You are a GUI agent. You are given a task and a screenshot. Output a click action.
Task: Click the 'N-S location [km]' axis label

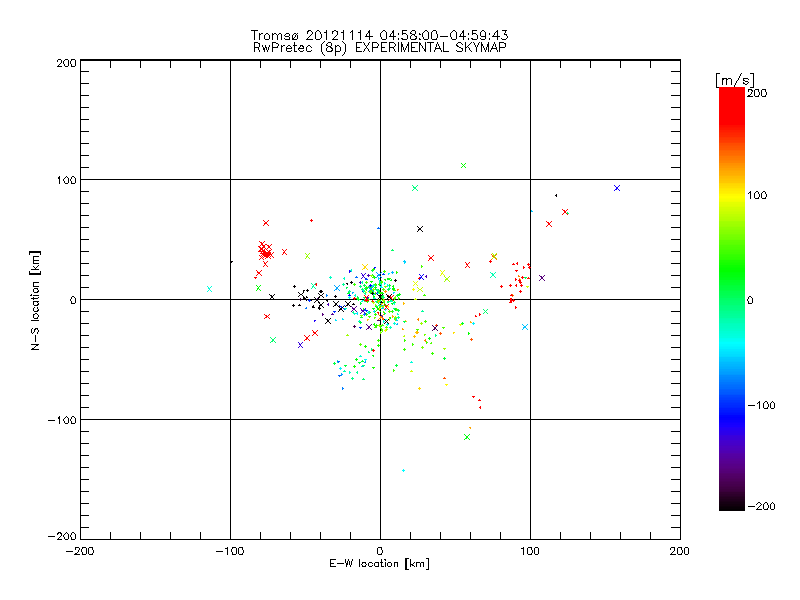(35, 300)
